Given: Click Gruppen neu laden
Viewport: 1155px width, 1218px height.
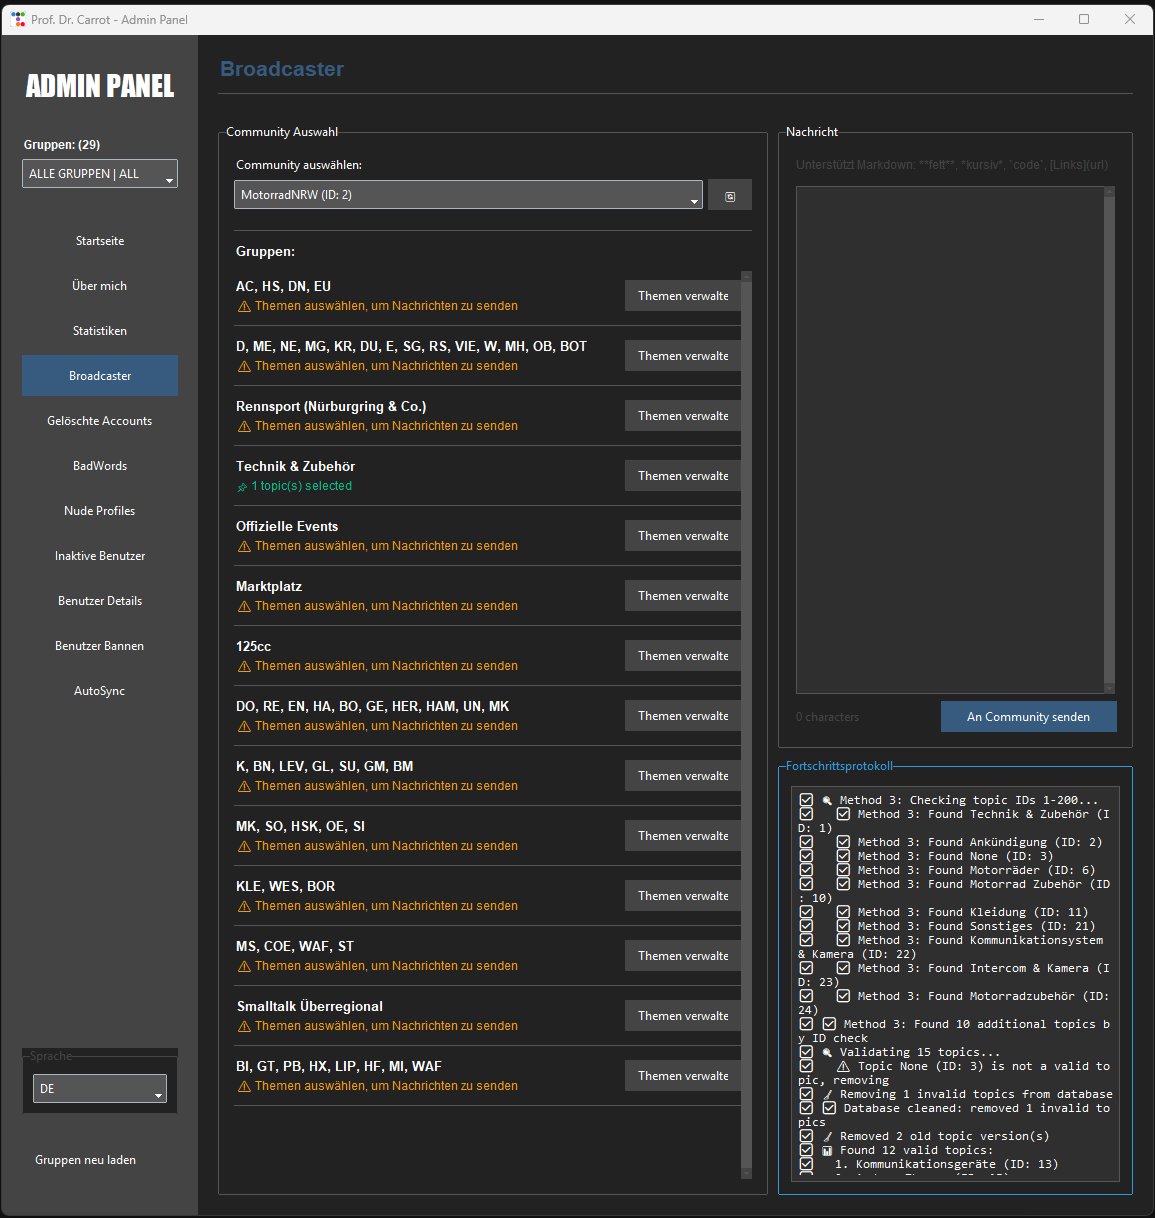Looking at the screenshot, I should [x=86, y=1160].
